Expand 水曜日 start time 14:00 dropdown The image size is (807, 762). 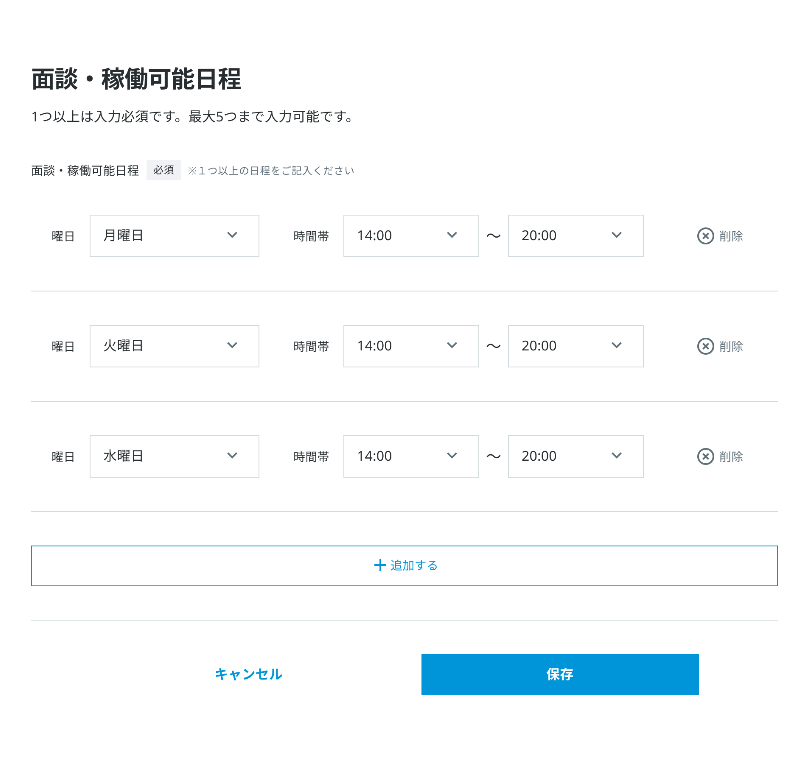pyautogui.click(x=410, y=456)
